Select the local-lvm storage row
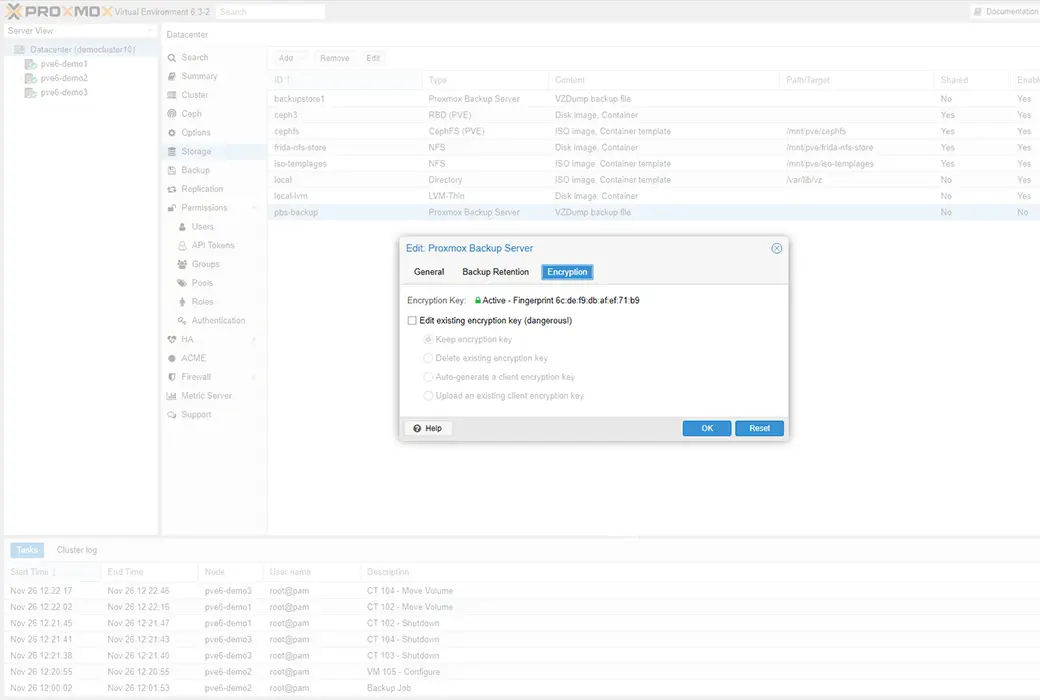 click(x=653, y=196)
